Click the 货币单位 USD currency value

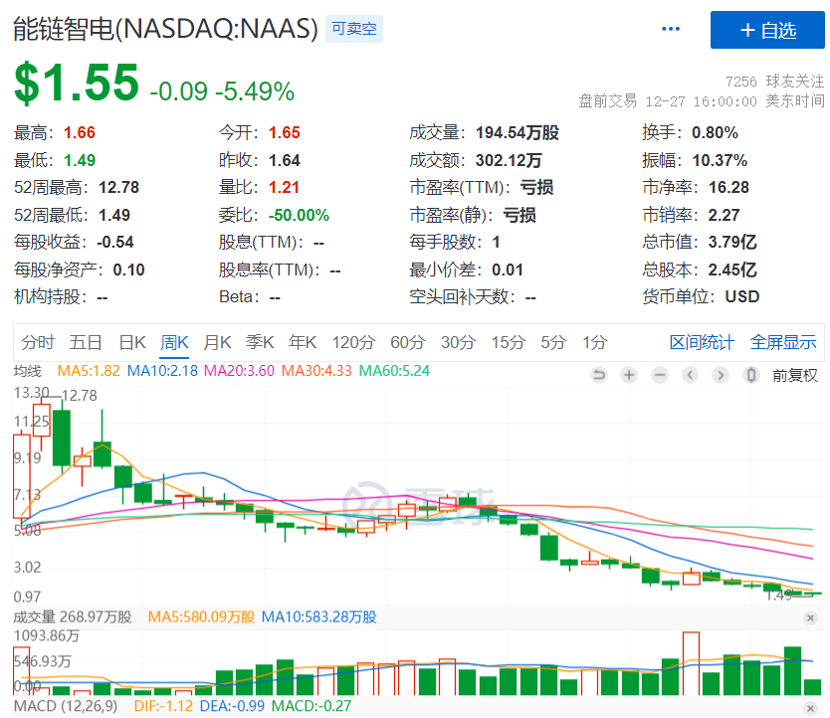tap(742, 297)
